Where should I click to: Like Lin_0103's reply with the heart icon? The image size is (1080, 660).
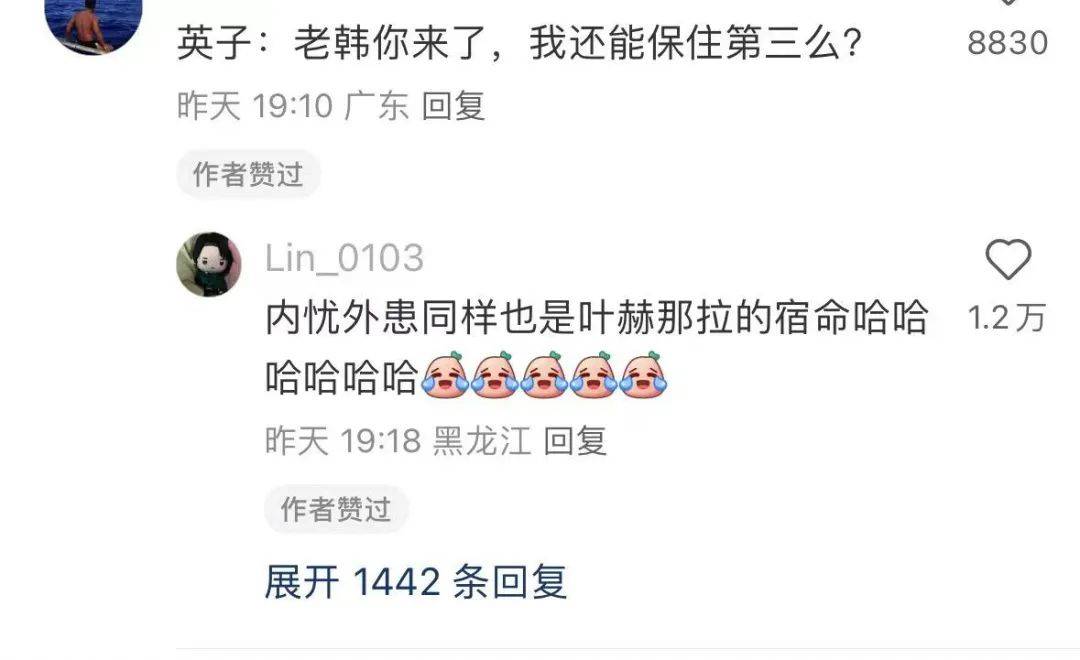point(1008,259)
